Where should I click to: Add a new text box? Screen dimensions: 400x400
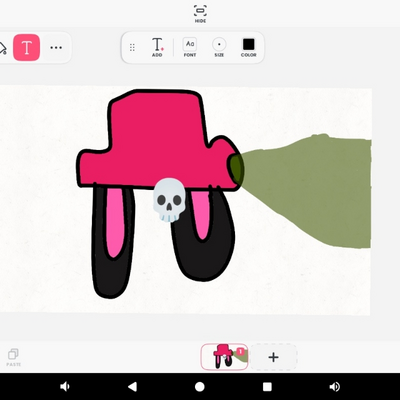point(157,47)
